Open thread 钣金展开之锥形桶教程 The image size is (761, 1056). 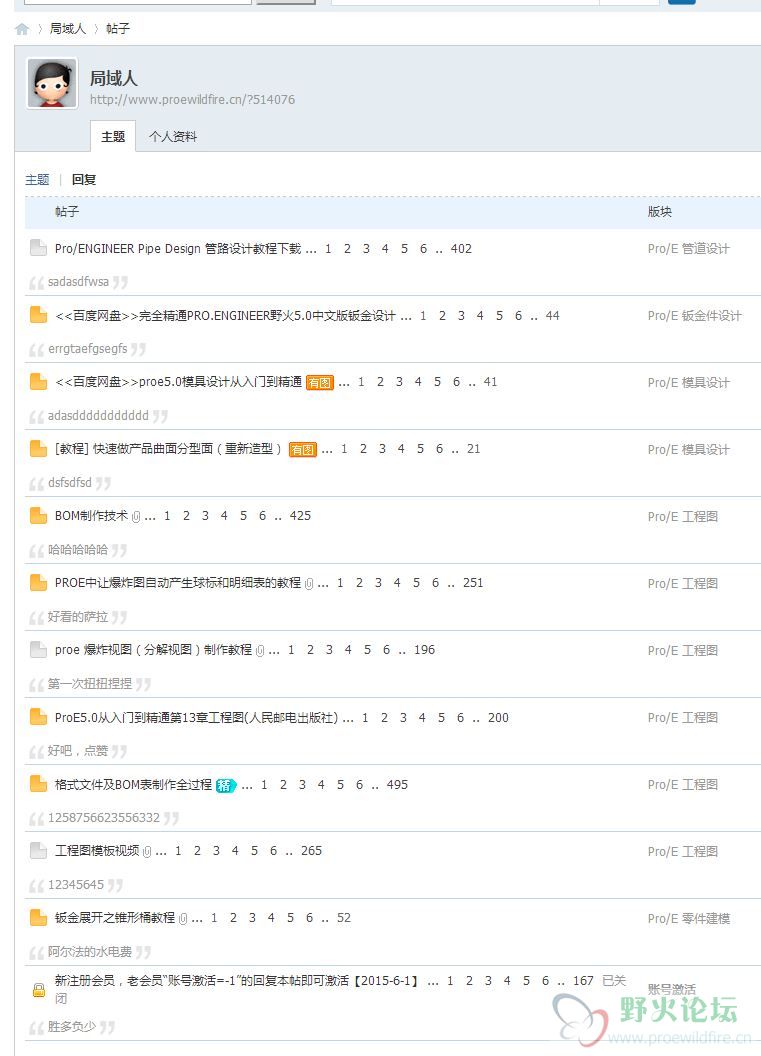pos(114,918)
